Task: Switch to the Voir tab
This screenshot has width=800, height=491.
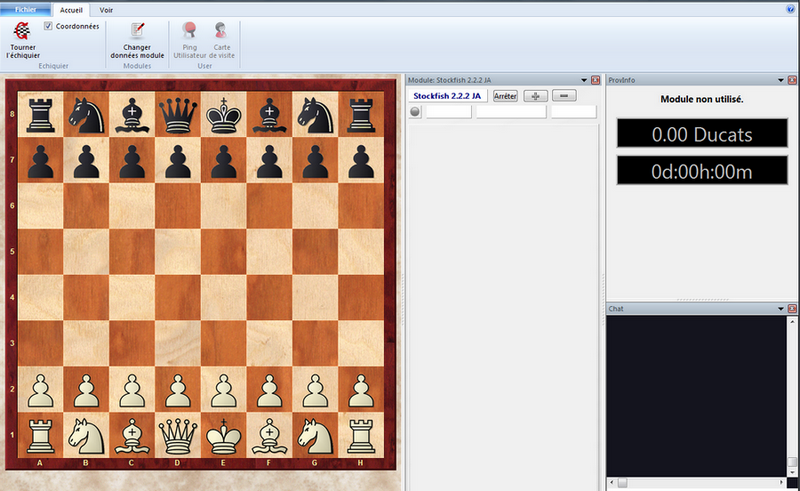Action: tap(107, 8)
